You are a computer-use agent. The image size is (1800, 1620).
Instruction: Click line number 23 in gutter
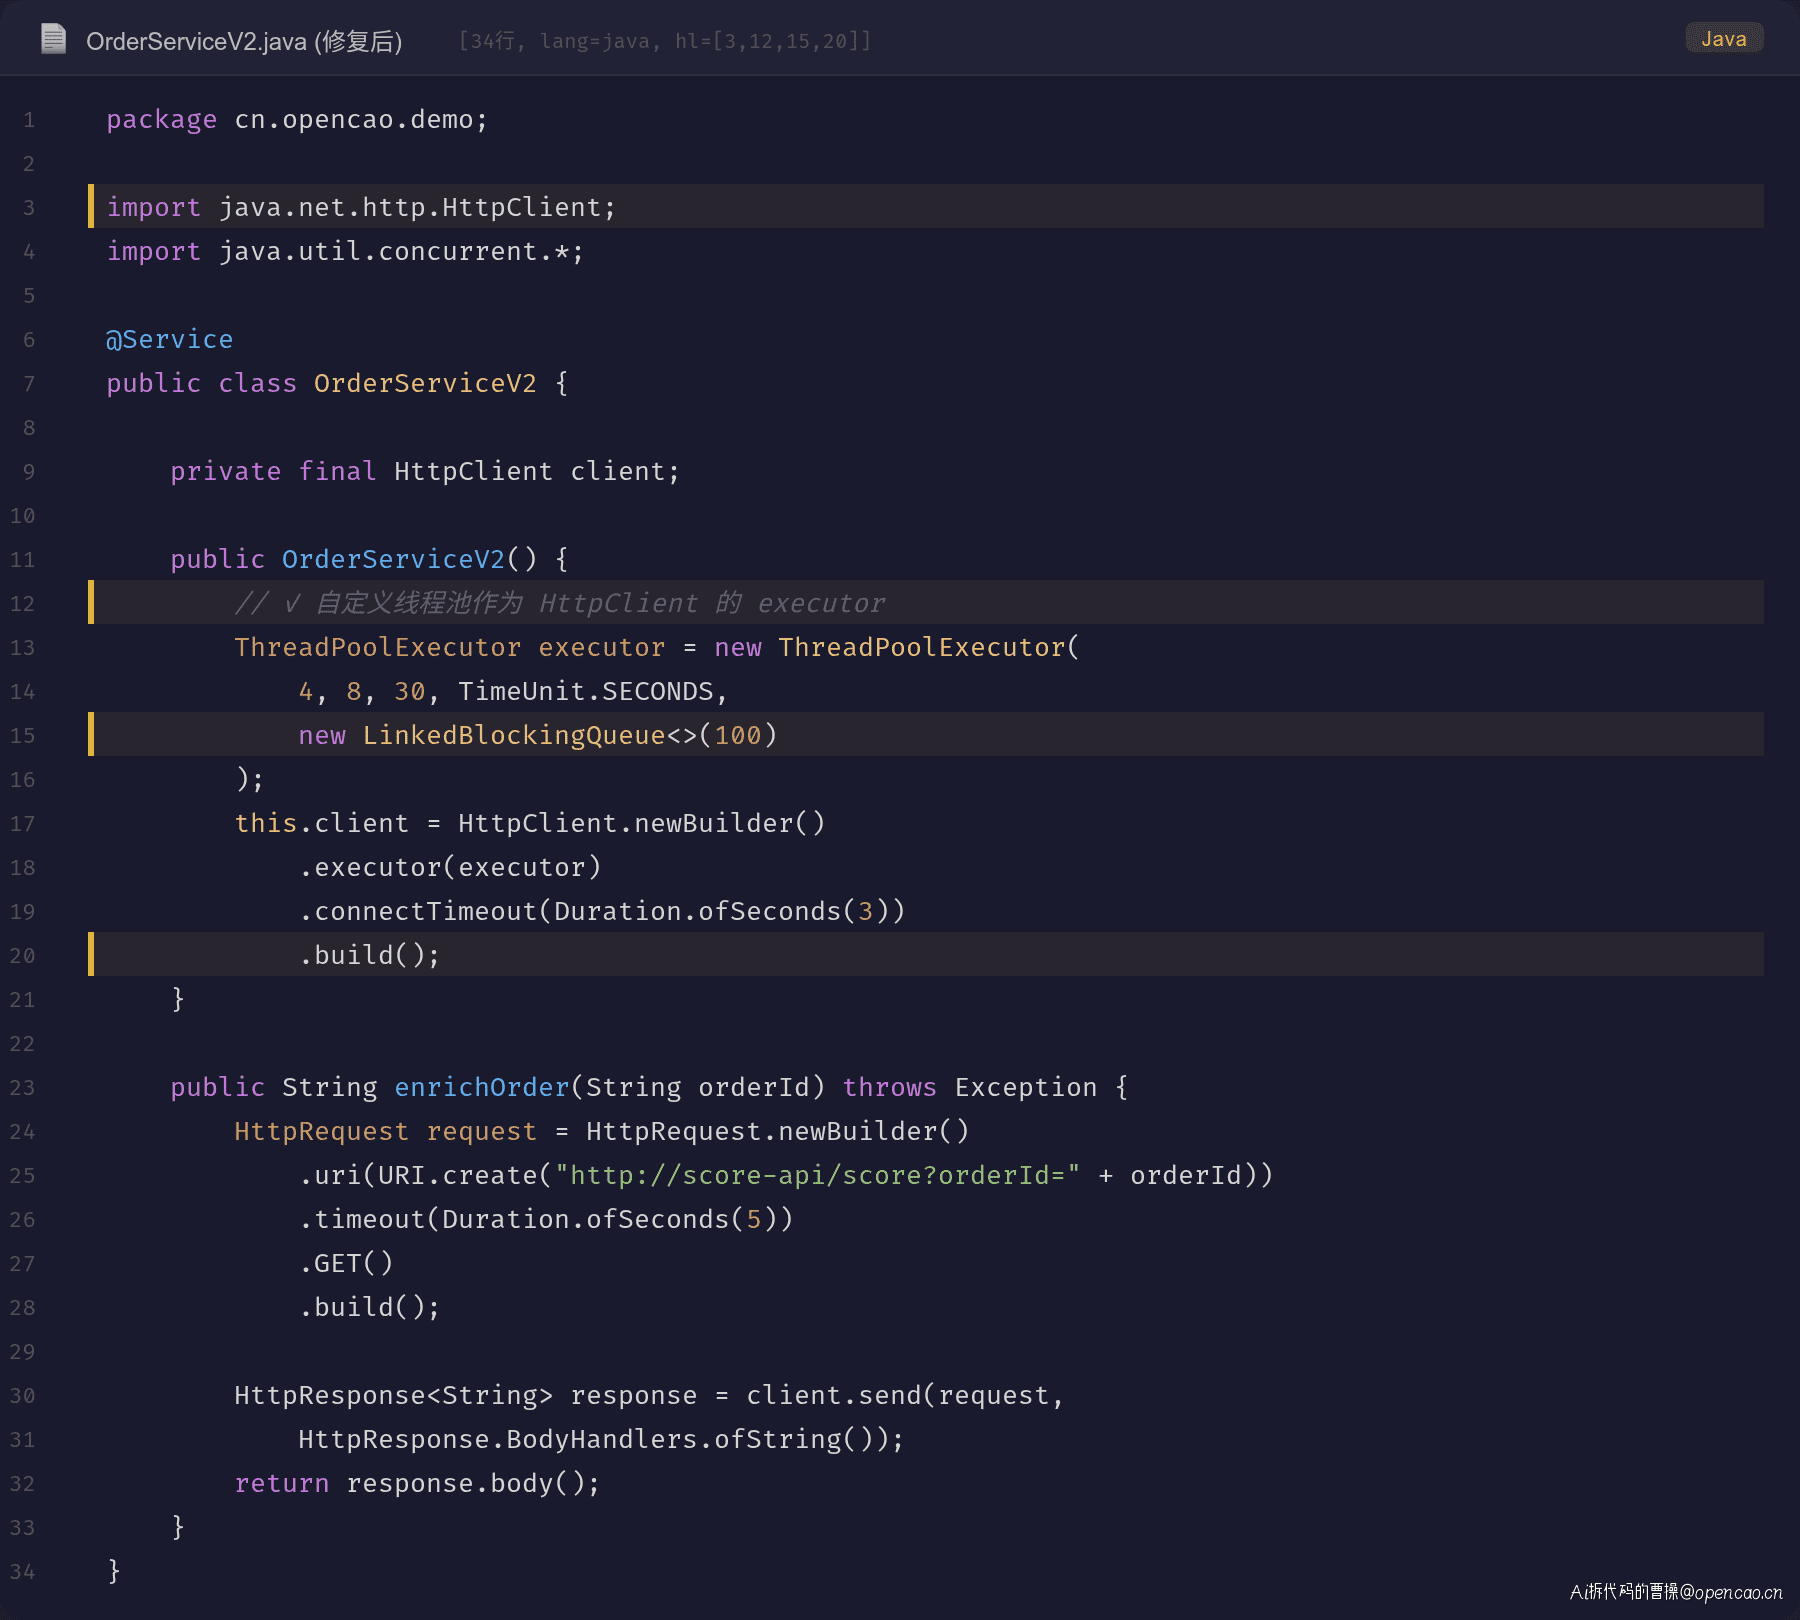pos(22,1087)
